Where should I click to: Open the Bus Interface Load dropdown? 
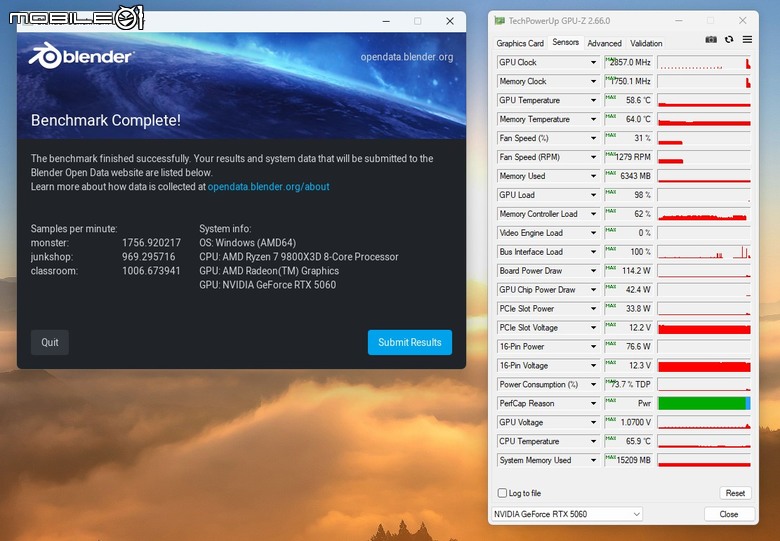pyautogui.click(x=593, y=252)
